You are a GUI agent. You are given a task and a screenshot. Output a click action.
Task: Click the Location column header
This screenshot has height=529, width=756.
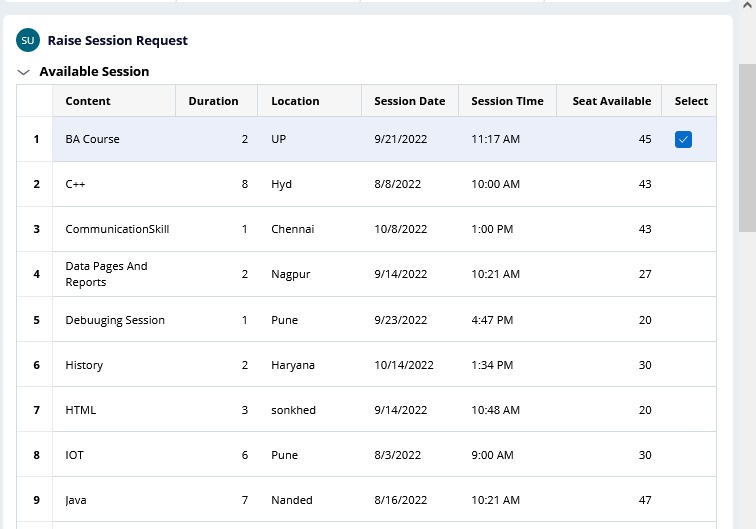295,101
